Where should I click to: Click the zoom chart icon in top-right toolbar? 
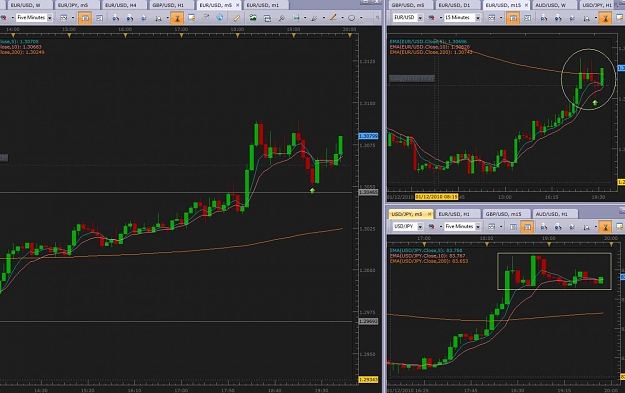click(586, 18)
